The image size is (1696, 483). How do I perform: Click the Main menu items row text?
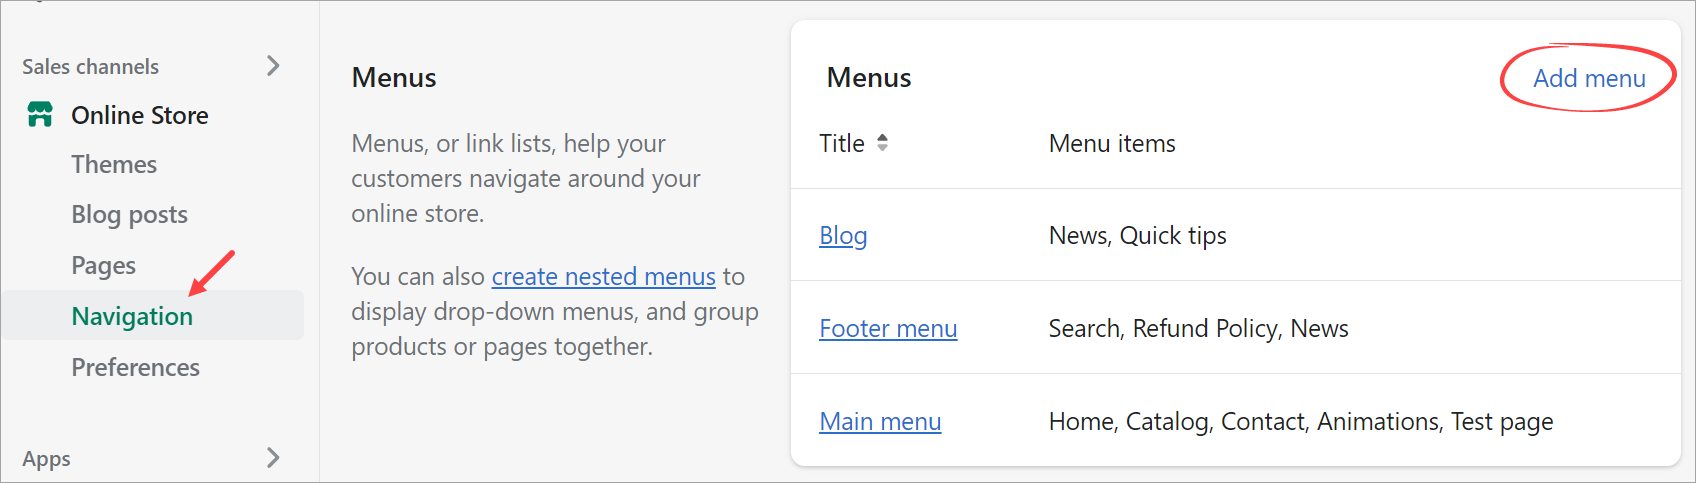point(1301,421)
